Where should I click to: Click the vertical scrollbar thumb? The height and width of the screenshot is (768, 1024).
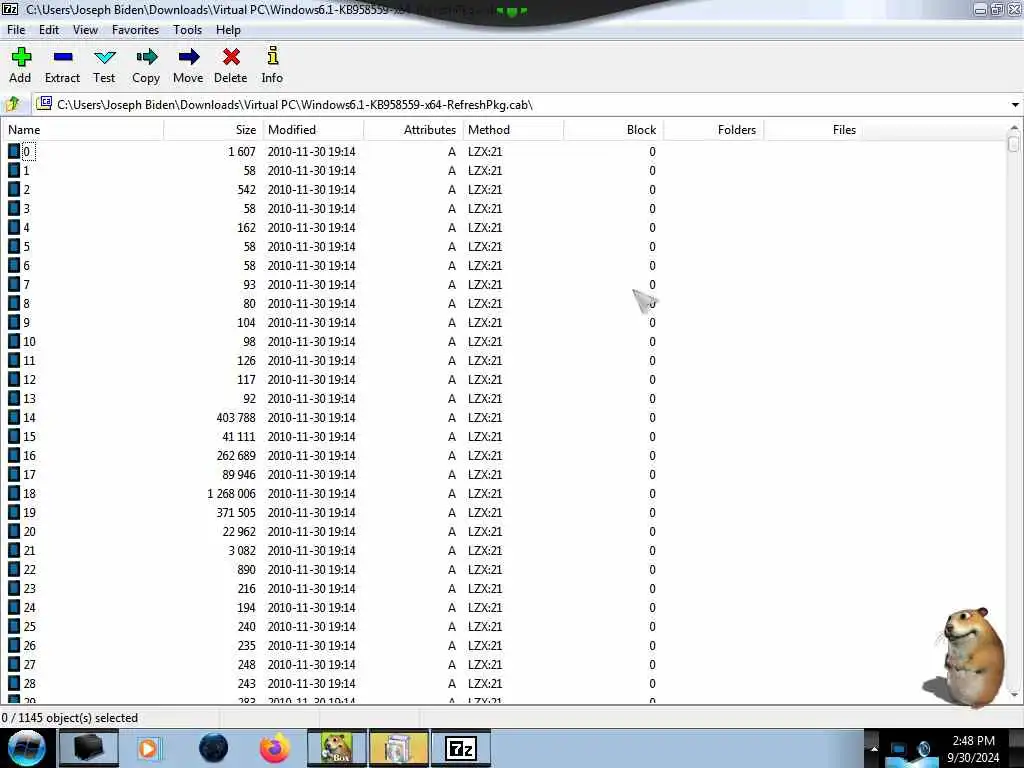(x=1014, y=143)
